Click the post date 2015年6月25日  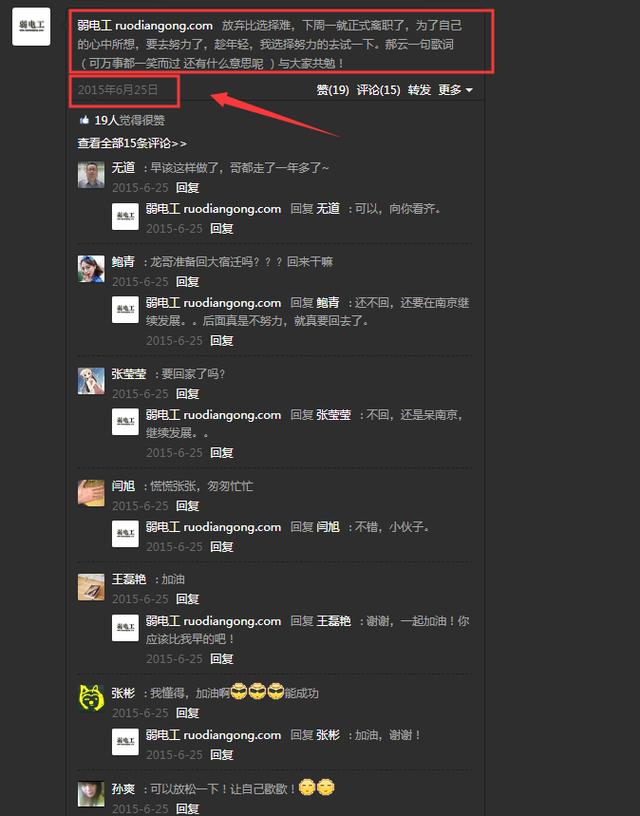[x=118, y=90]
